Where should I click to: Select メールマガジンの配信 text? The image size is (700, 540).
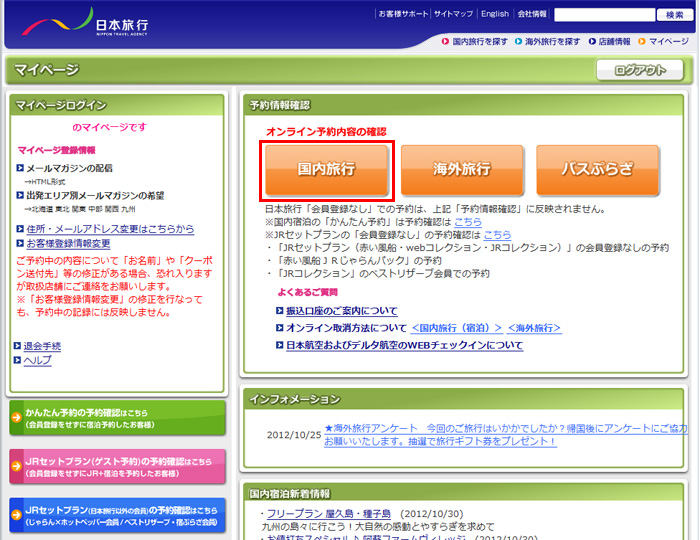pos(70,168)
